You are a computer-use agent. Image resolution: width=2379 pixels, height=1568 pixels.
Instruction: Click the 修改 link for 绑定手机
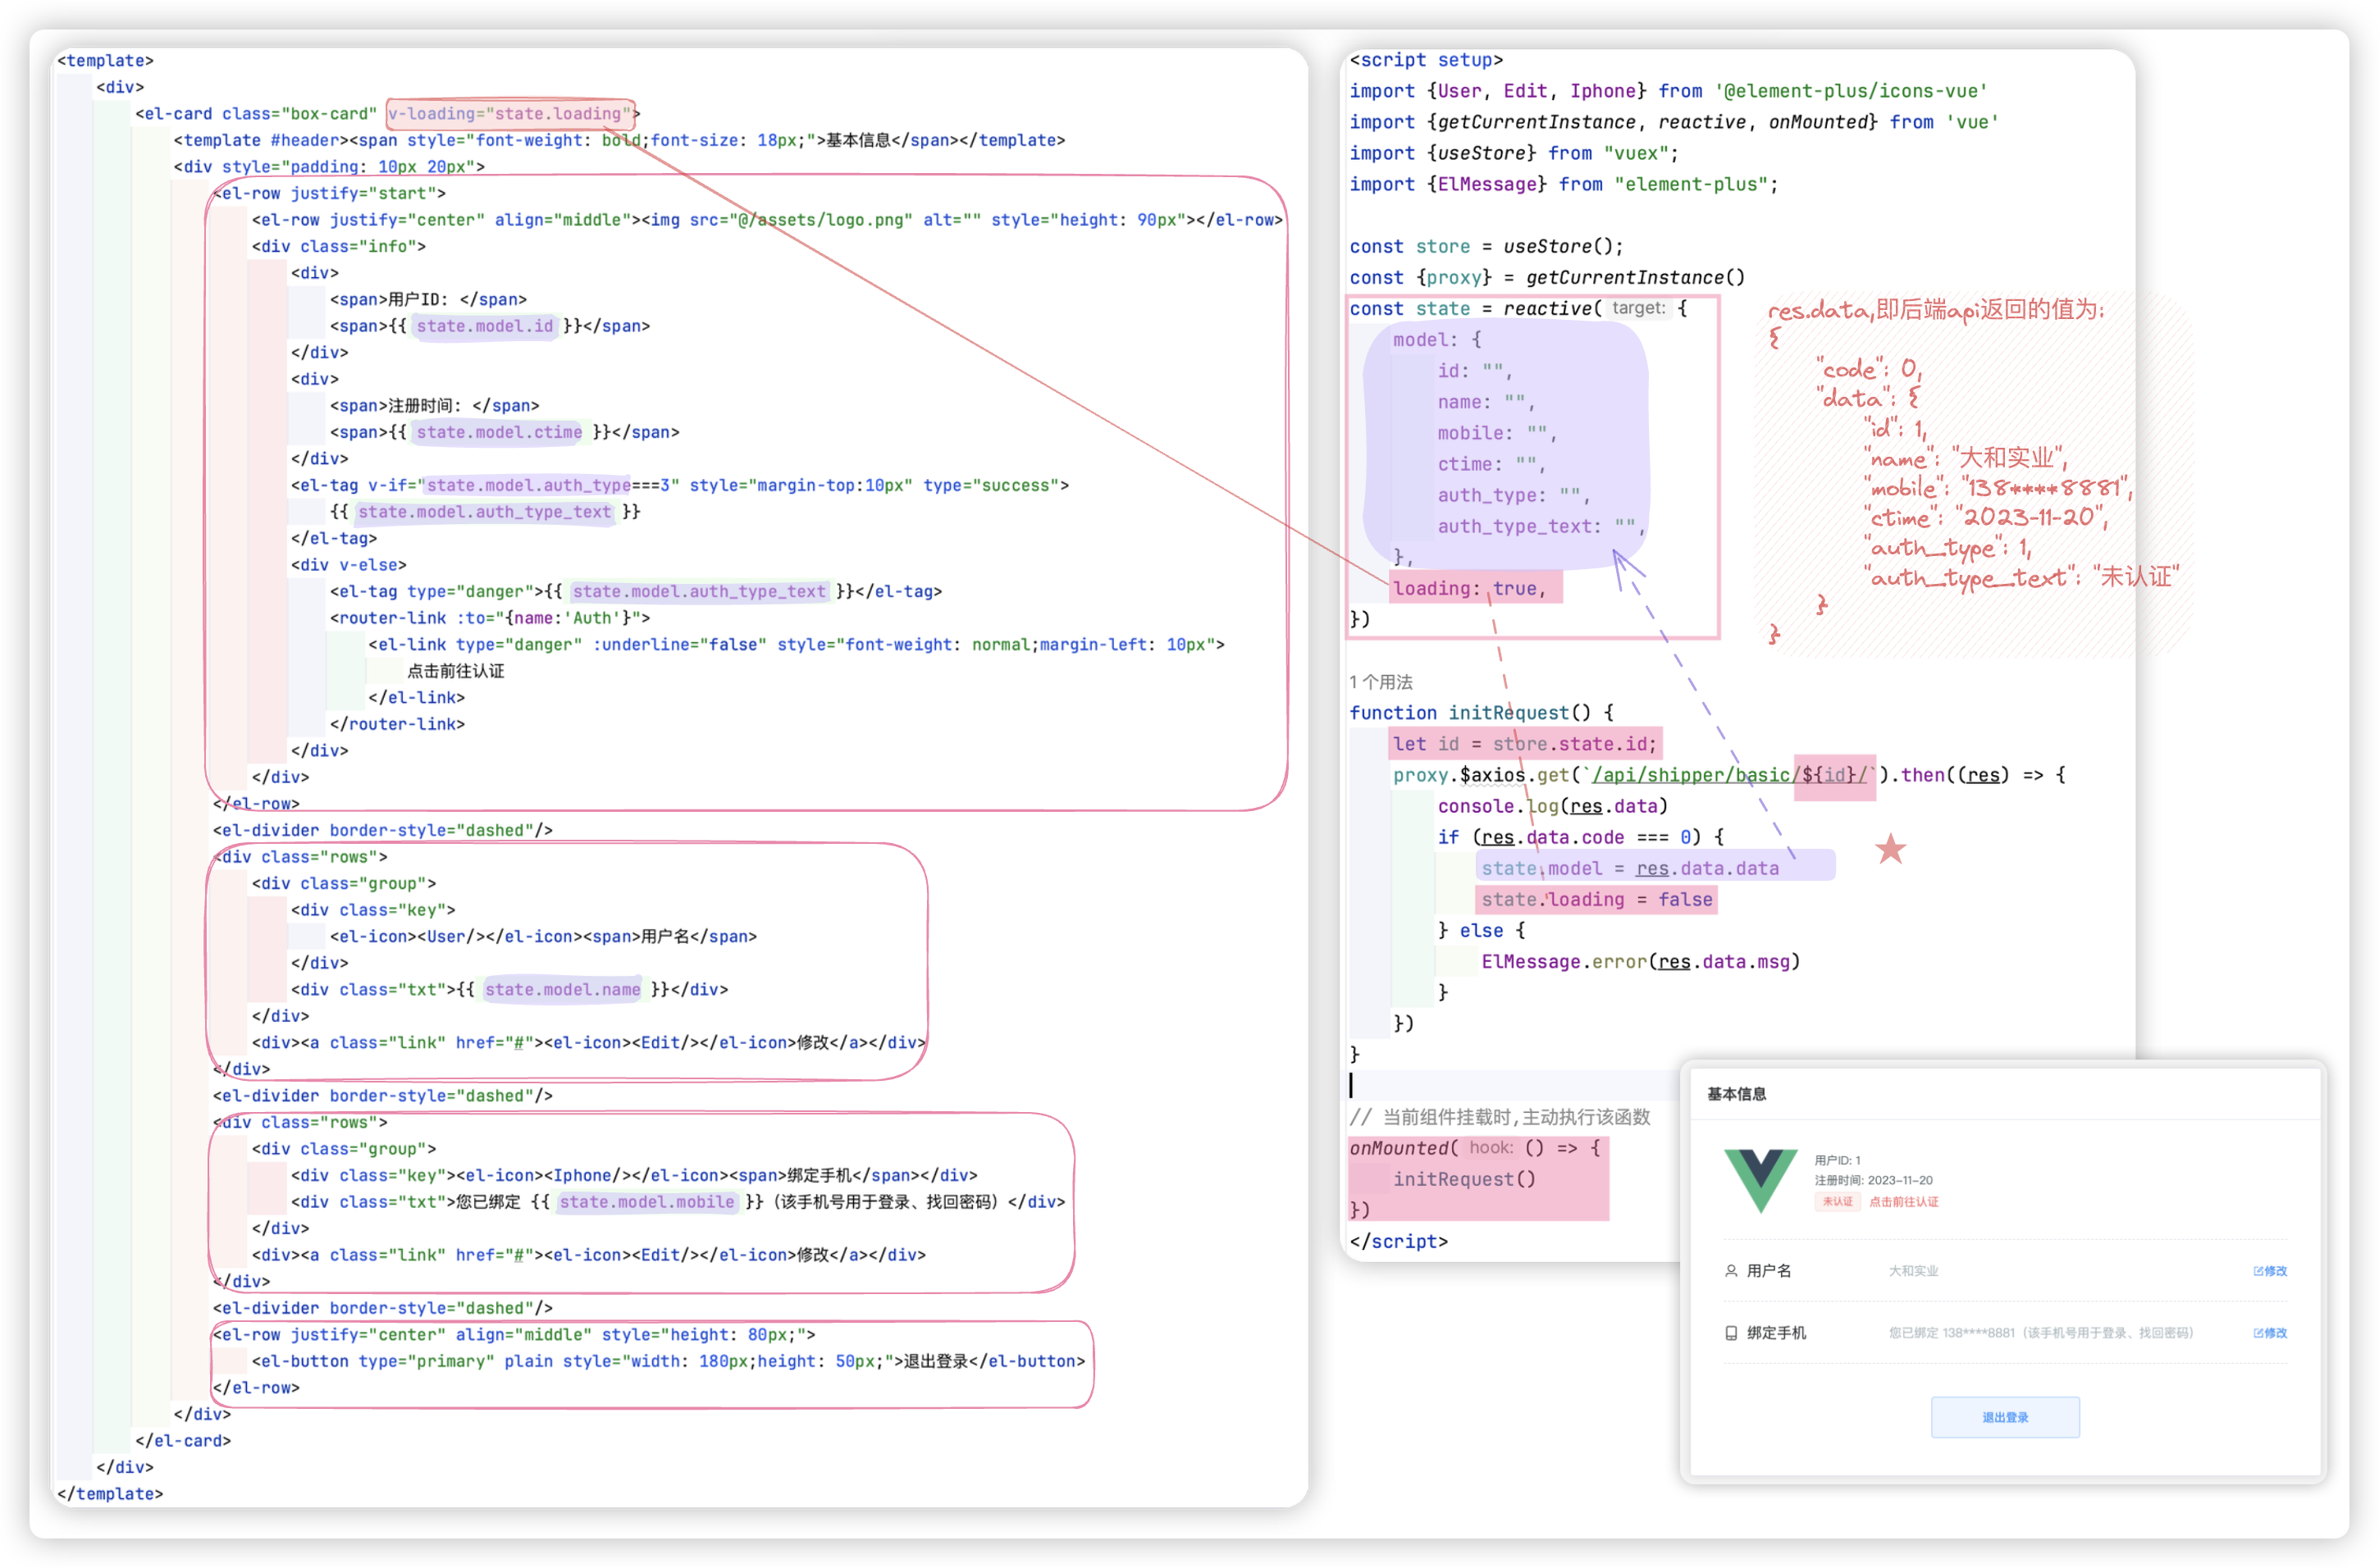coord(2276,1333)
